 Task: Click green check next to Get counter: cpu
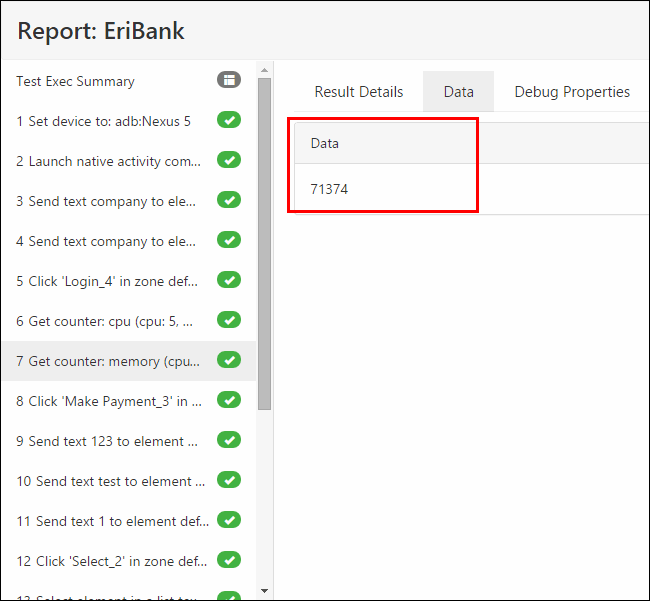coord(229,320)
